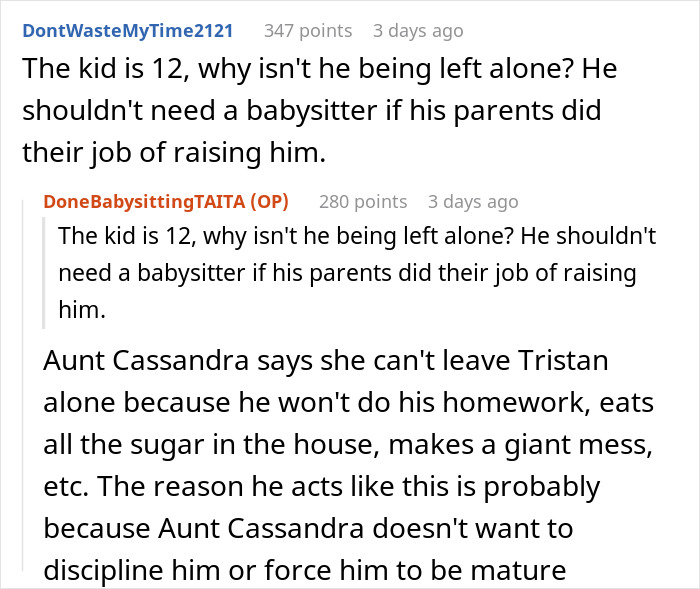The height and width of the screenshot is (589, 700).
Task: Click top comment's line 'shouldn't need a babysitter'
Action: pos(312,111)
